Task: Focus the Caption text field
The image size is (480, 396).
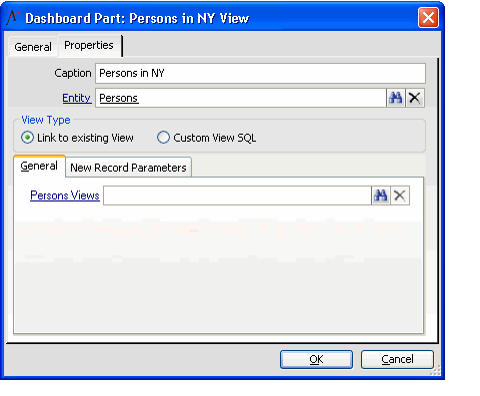Action: point(260,73)
